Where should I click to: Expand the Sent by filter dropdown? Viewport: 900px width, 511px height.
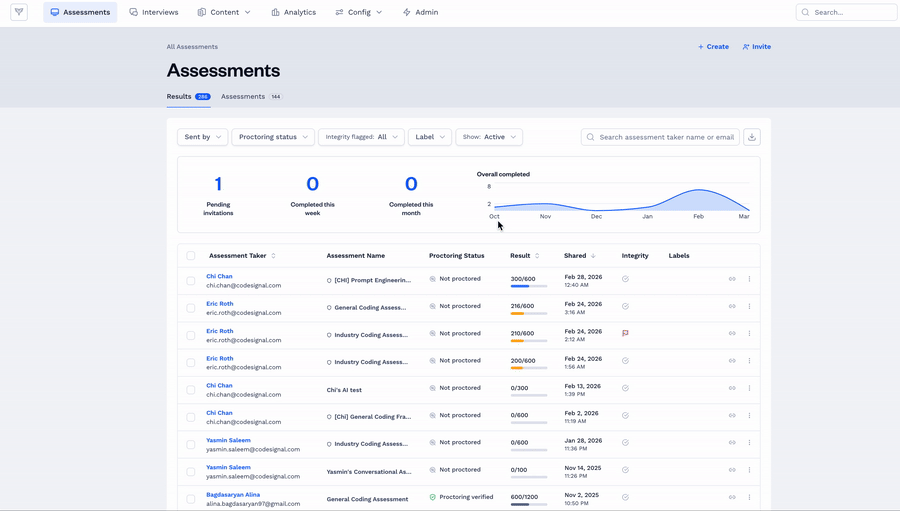click(203, 137)
